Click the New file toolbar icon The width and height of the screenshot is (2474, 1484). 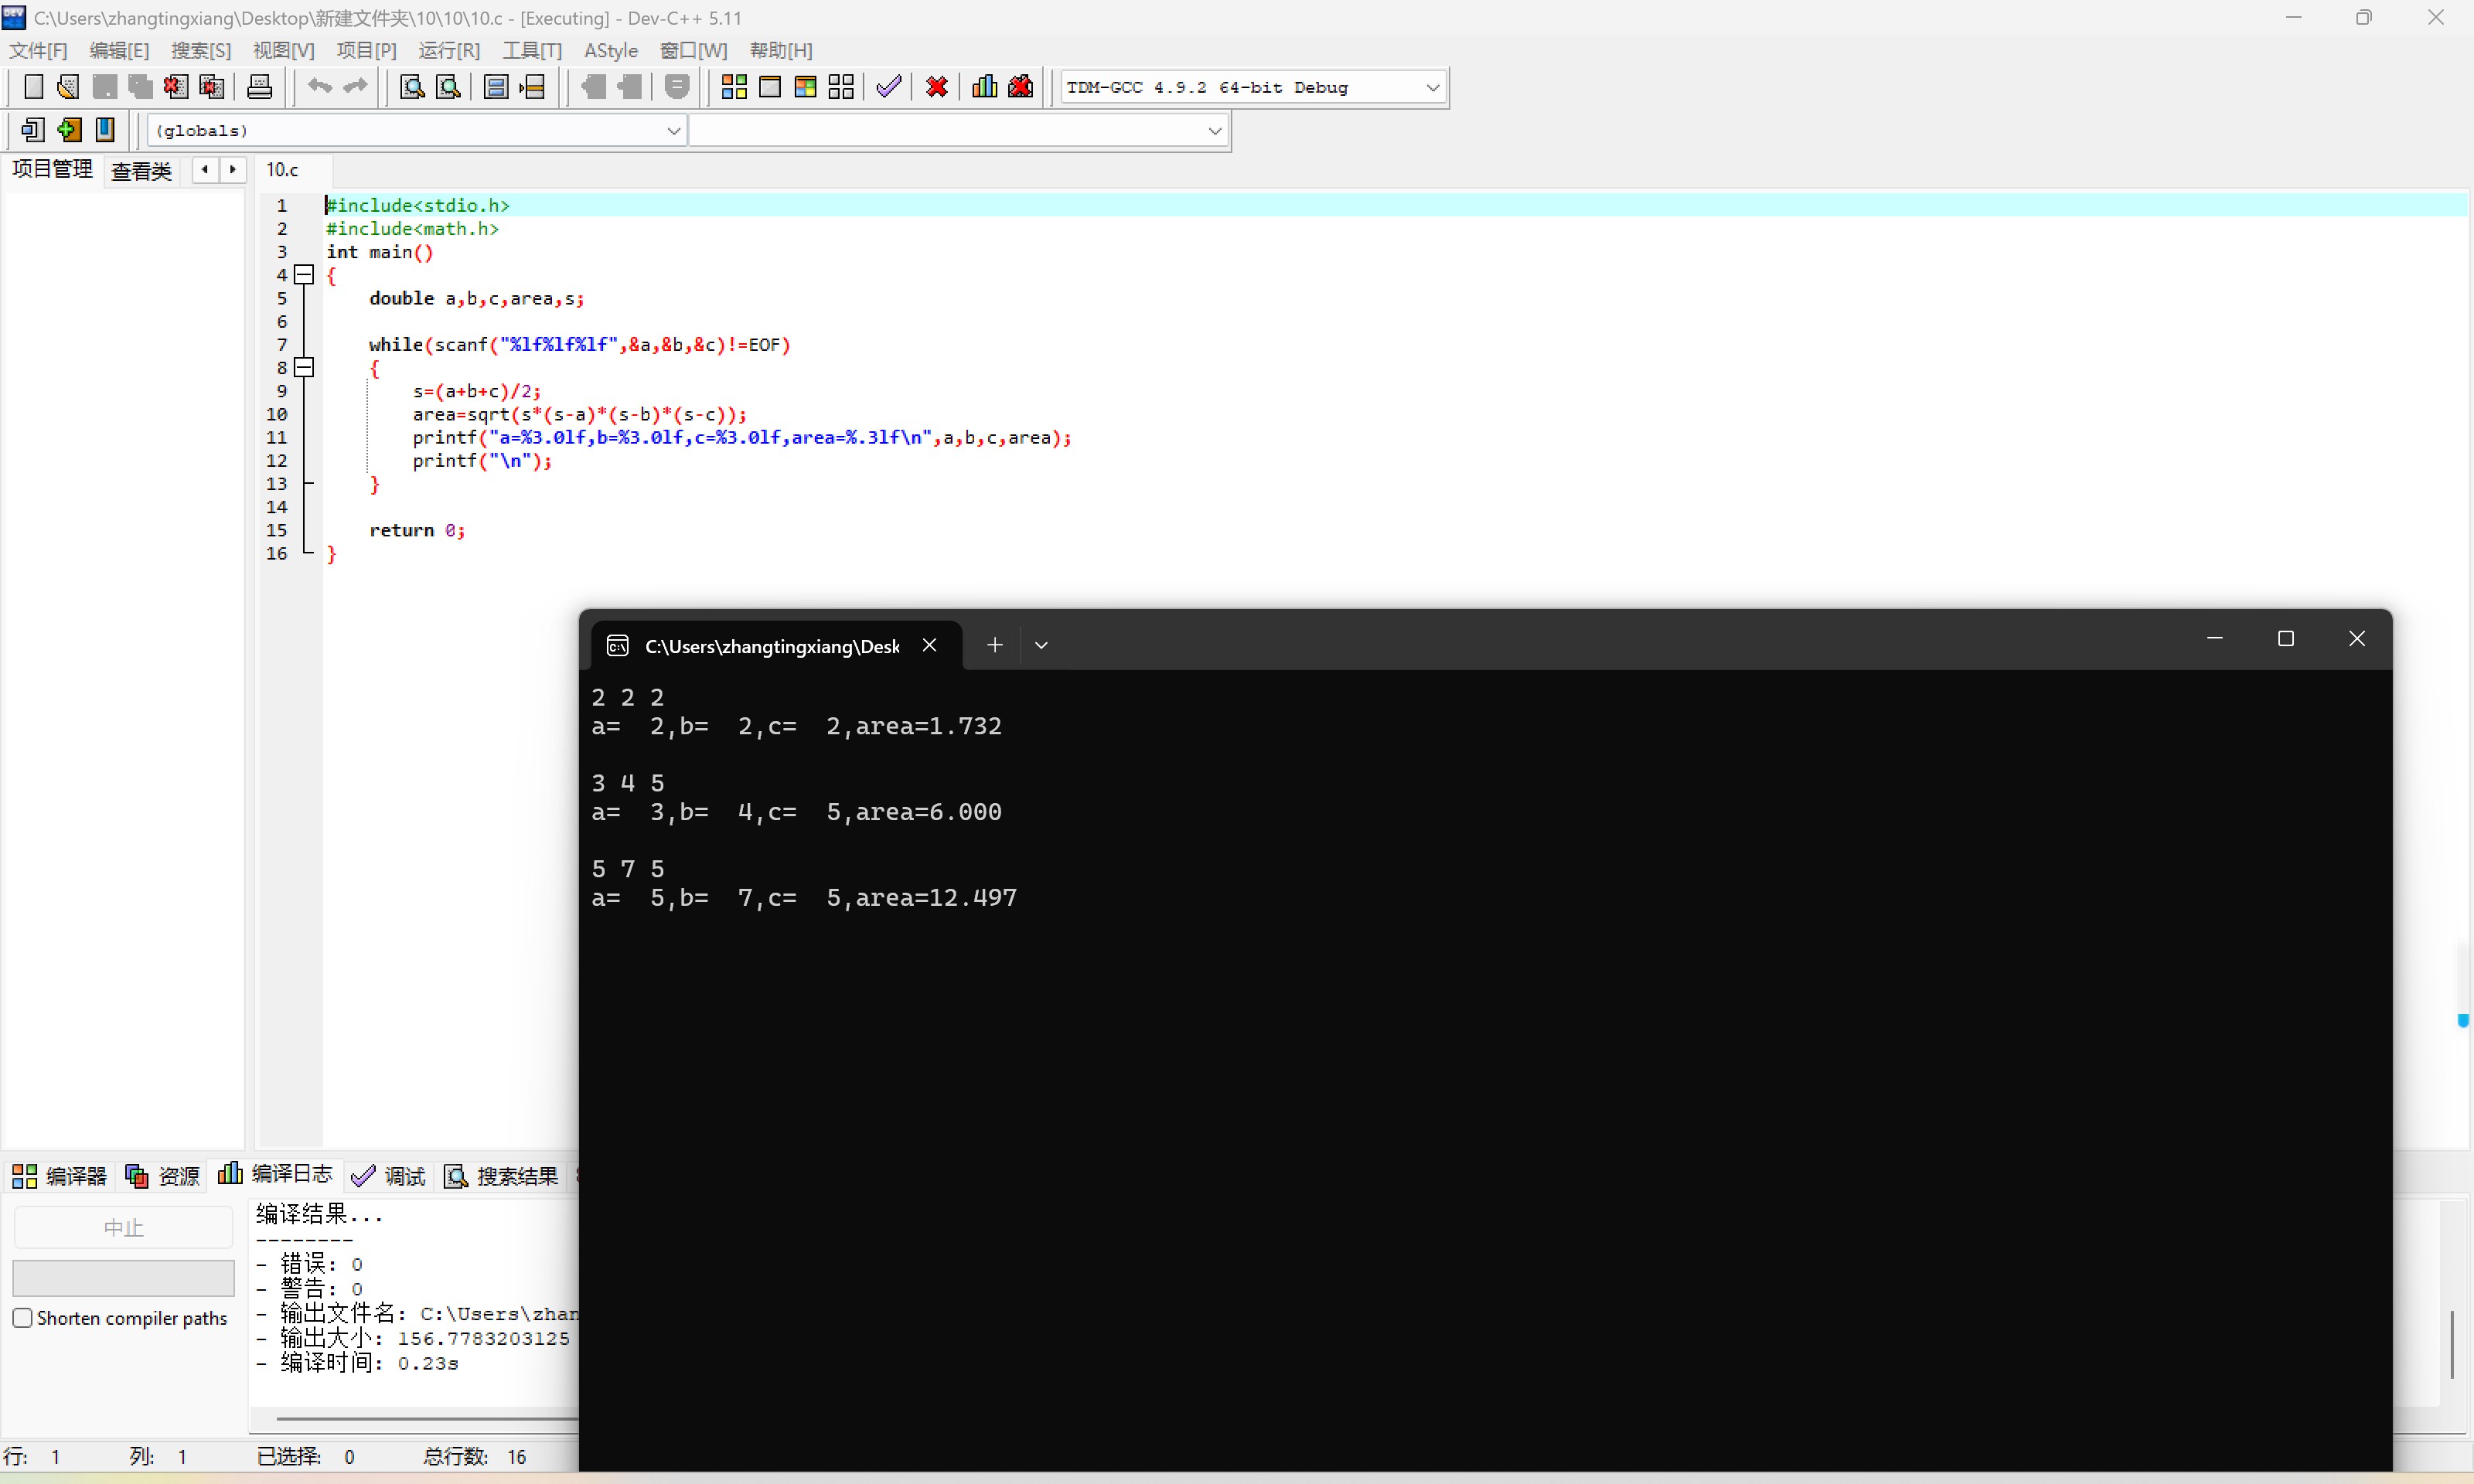click(33, 87)
